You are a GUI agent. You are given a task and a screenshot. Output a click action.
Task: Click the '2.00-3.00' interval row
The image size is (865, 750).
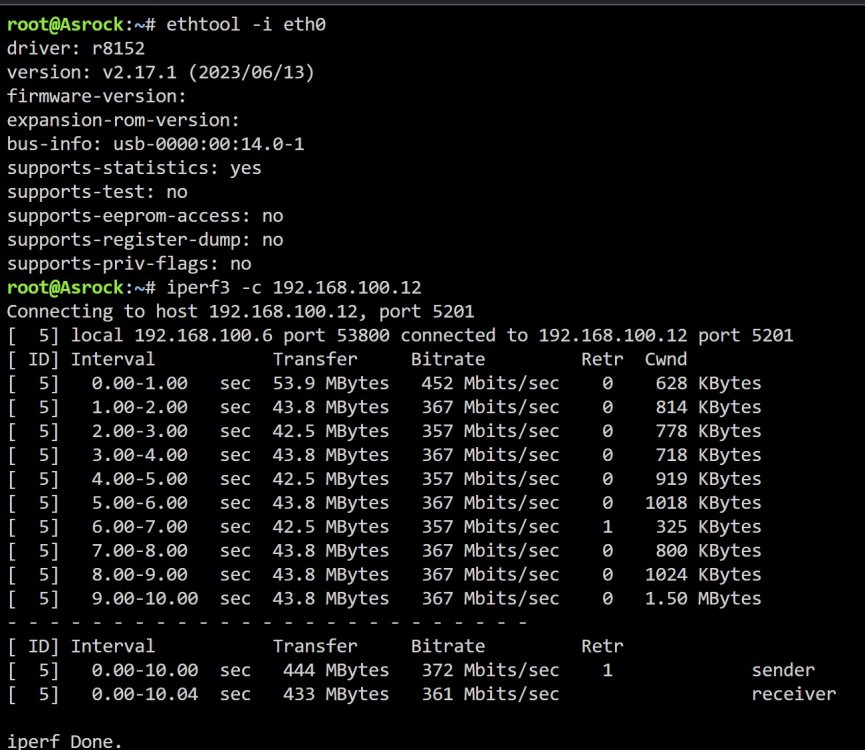pos(385,431)
